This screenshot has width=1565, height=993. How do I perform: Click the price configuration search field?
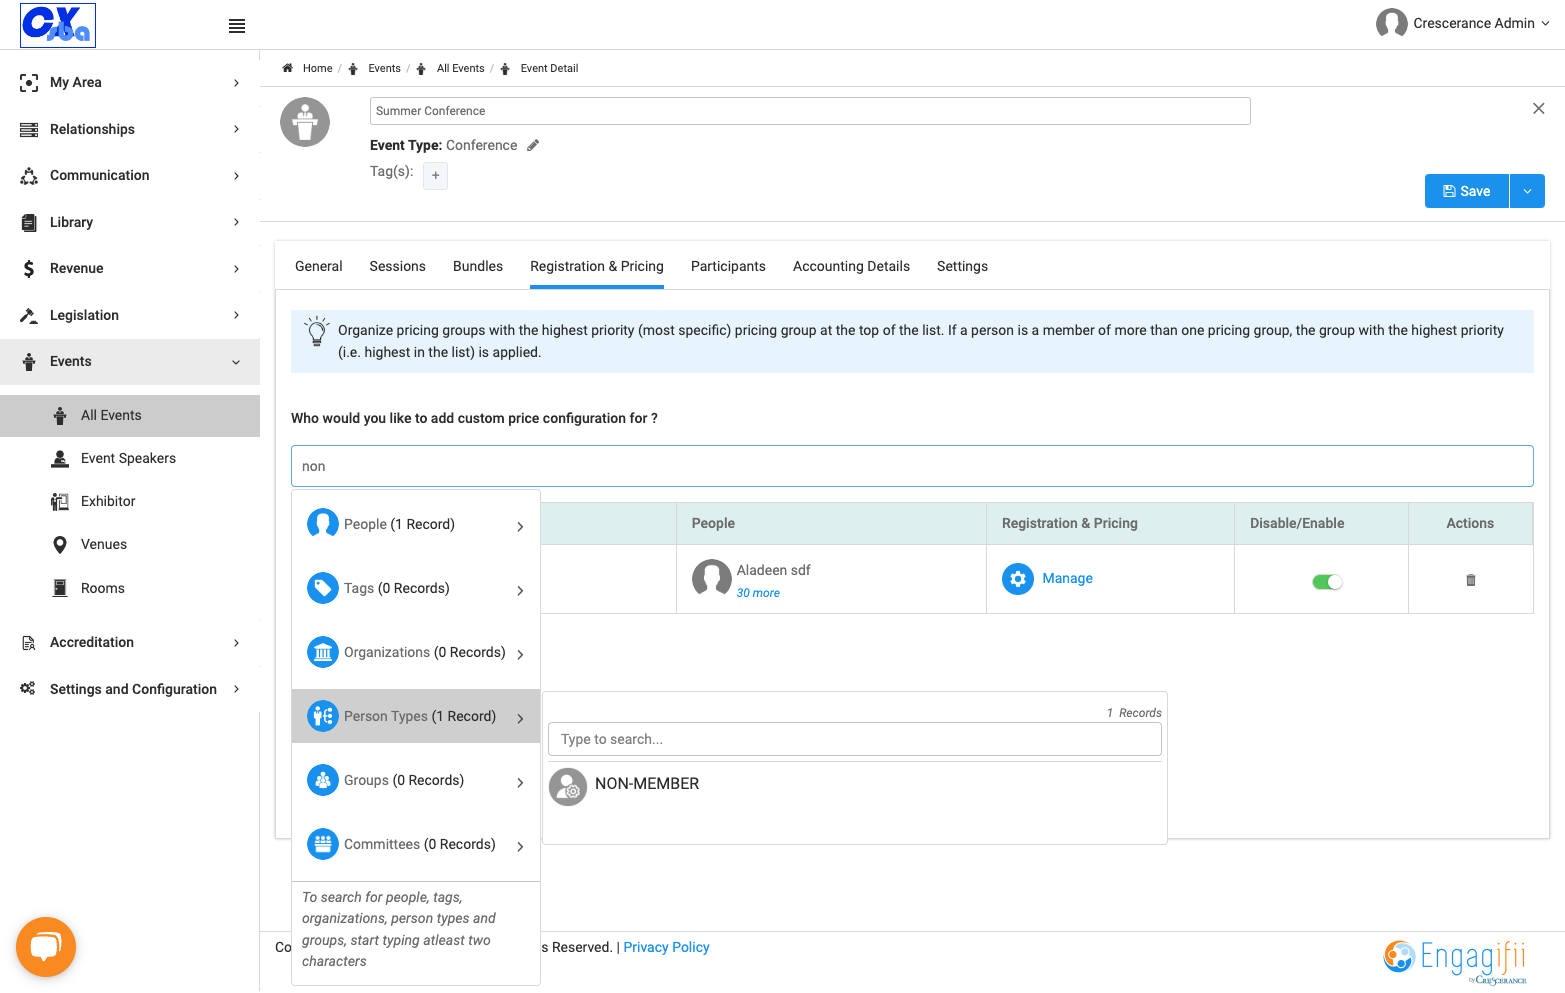point(912,466)
